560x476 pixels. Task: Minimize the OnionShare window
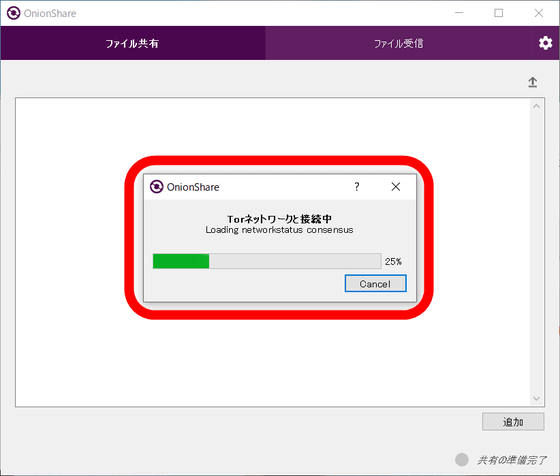[x=459, y=13]
